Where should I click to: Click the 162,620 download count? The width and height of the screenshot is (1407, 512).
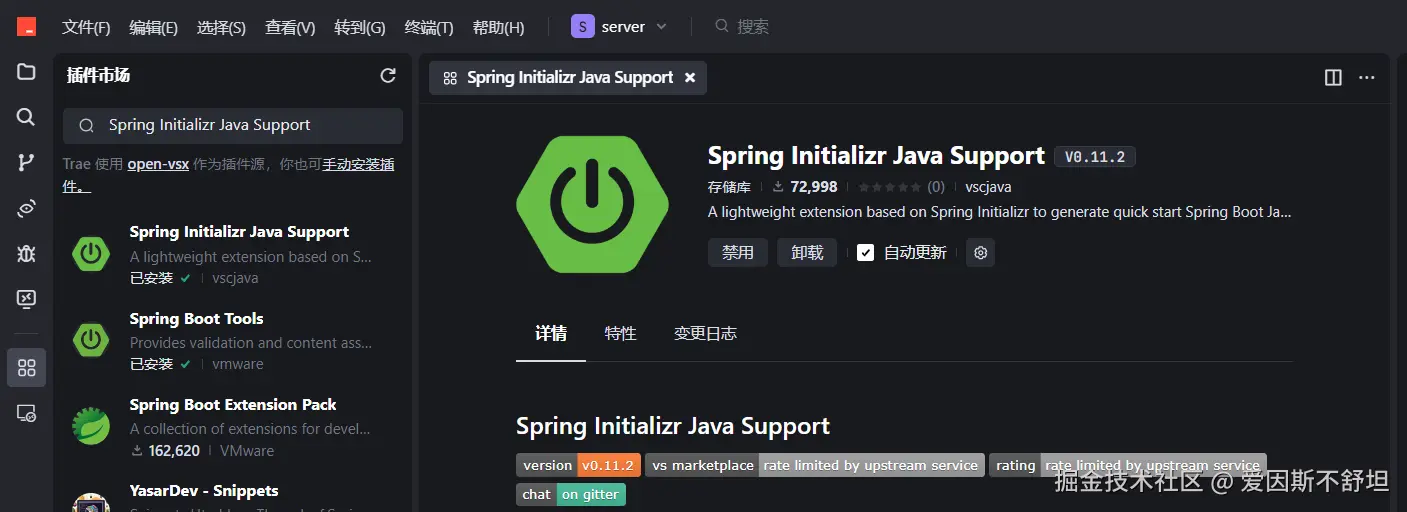[174, 451]
